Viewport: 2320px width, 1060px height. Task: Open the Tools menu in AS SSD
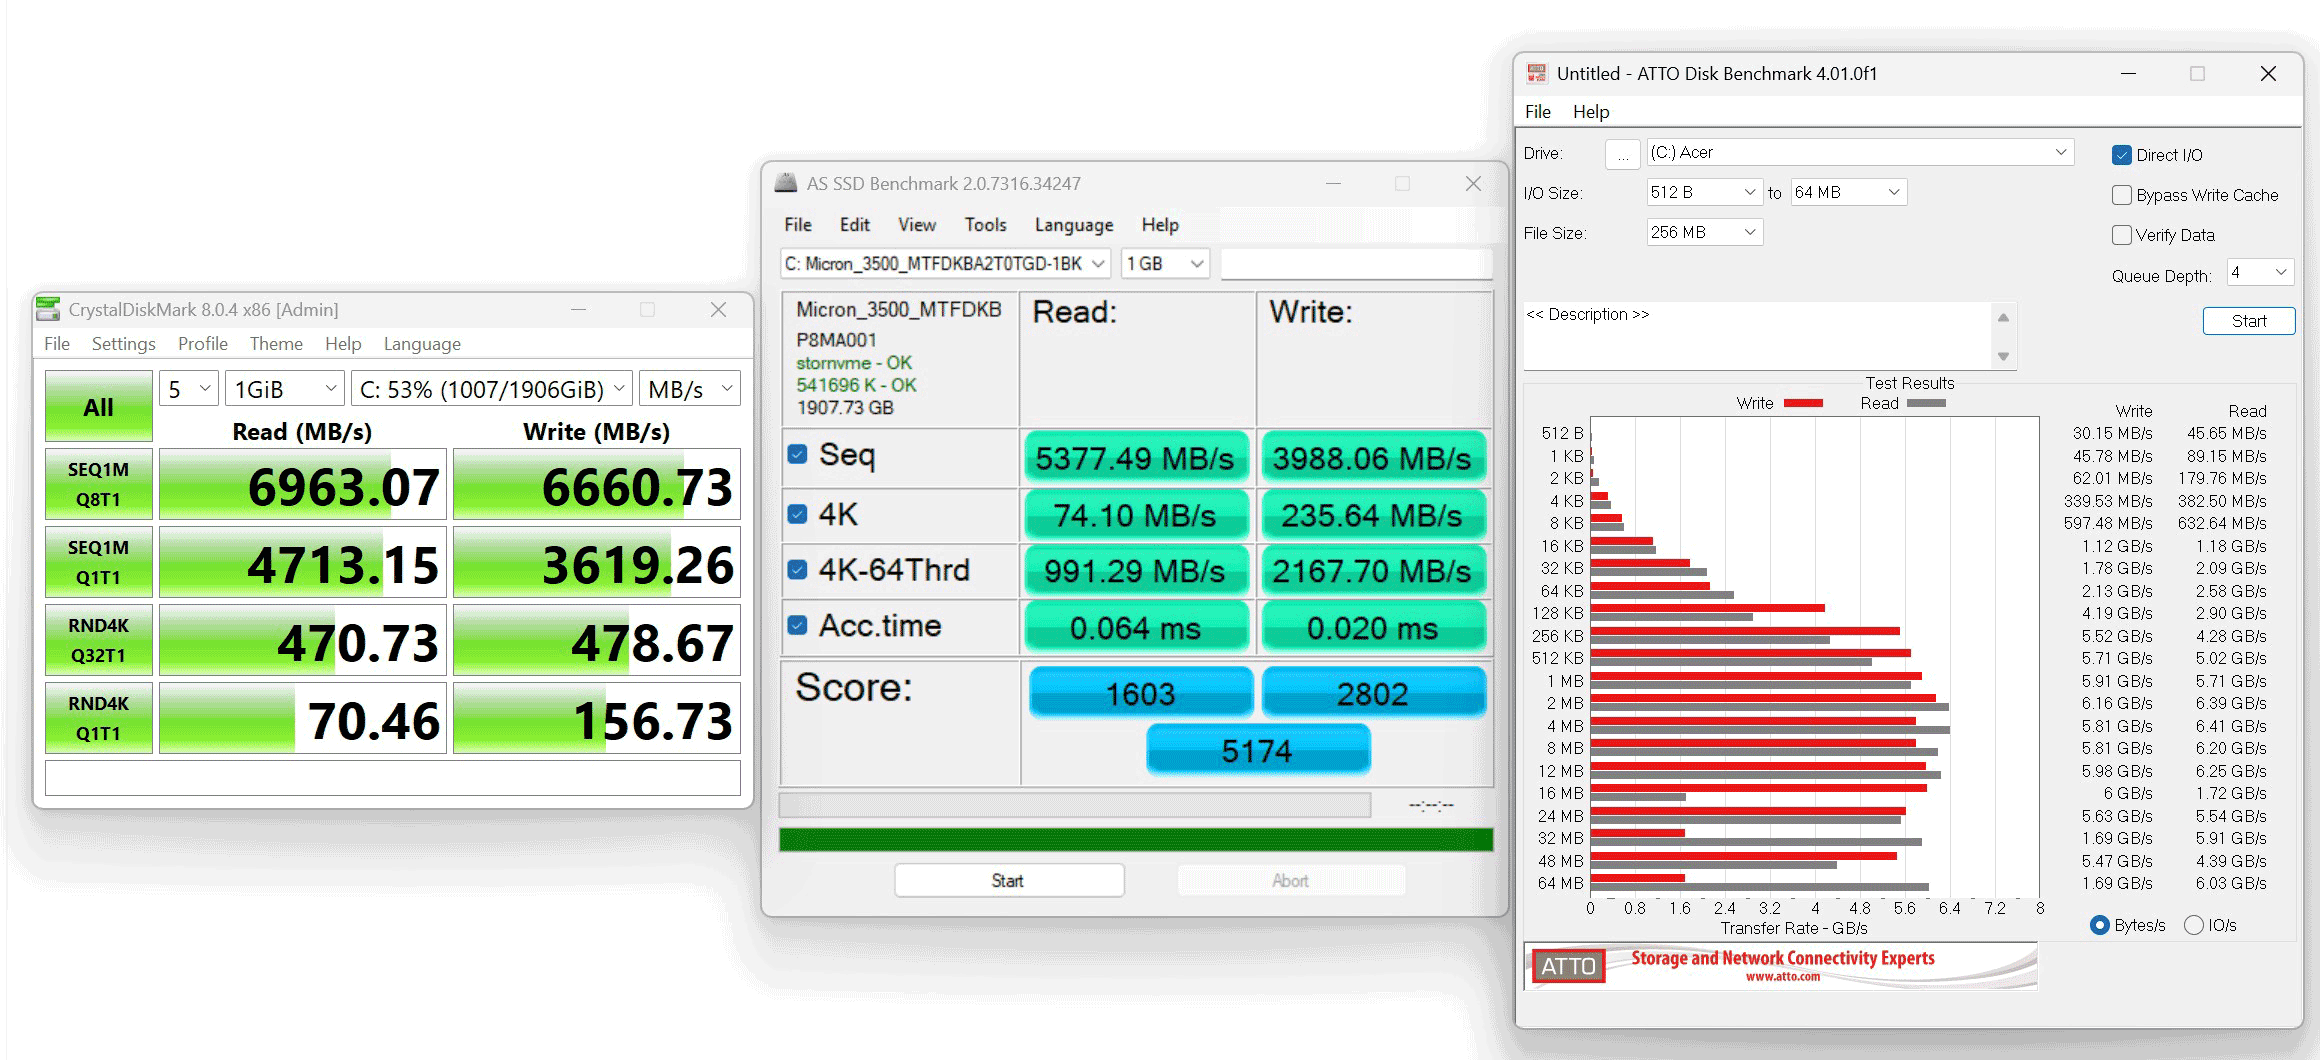coord(985,225)
